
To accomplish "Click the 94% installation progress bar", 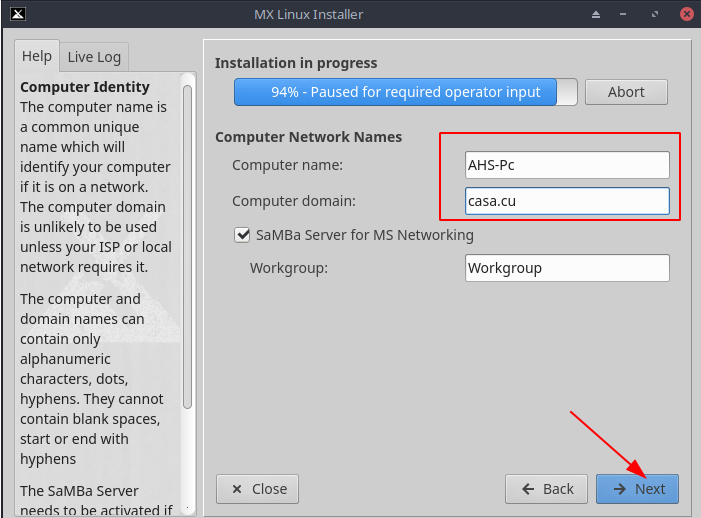I will tap(405, 92).
